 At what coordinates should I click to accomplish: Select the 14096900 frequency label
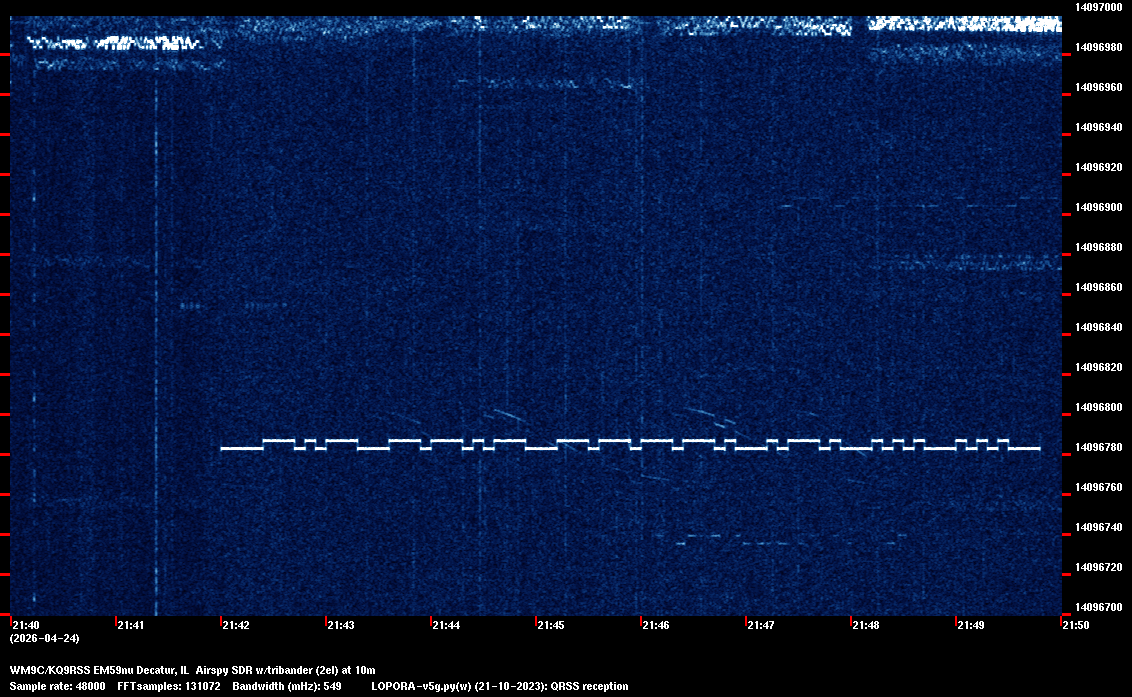tap(1098, 208)
